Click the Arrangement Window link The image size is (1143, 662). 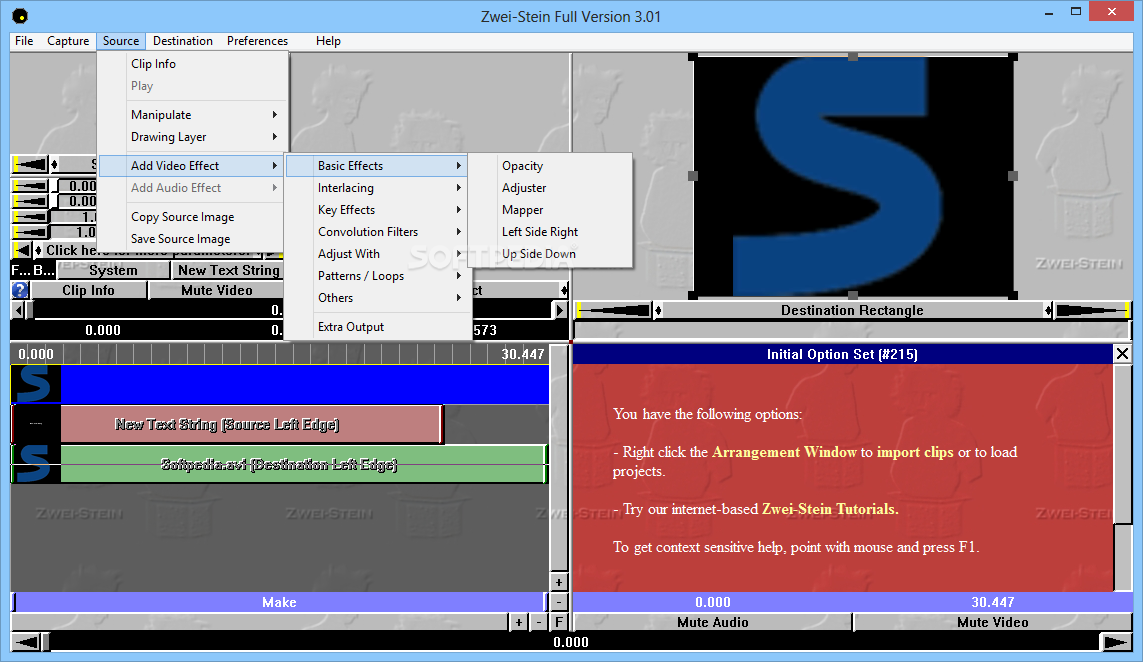click(x=784, y=452)
